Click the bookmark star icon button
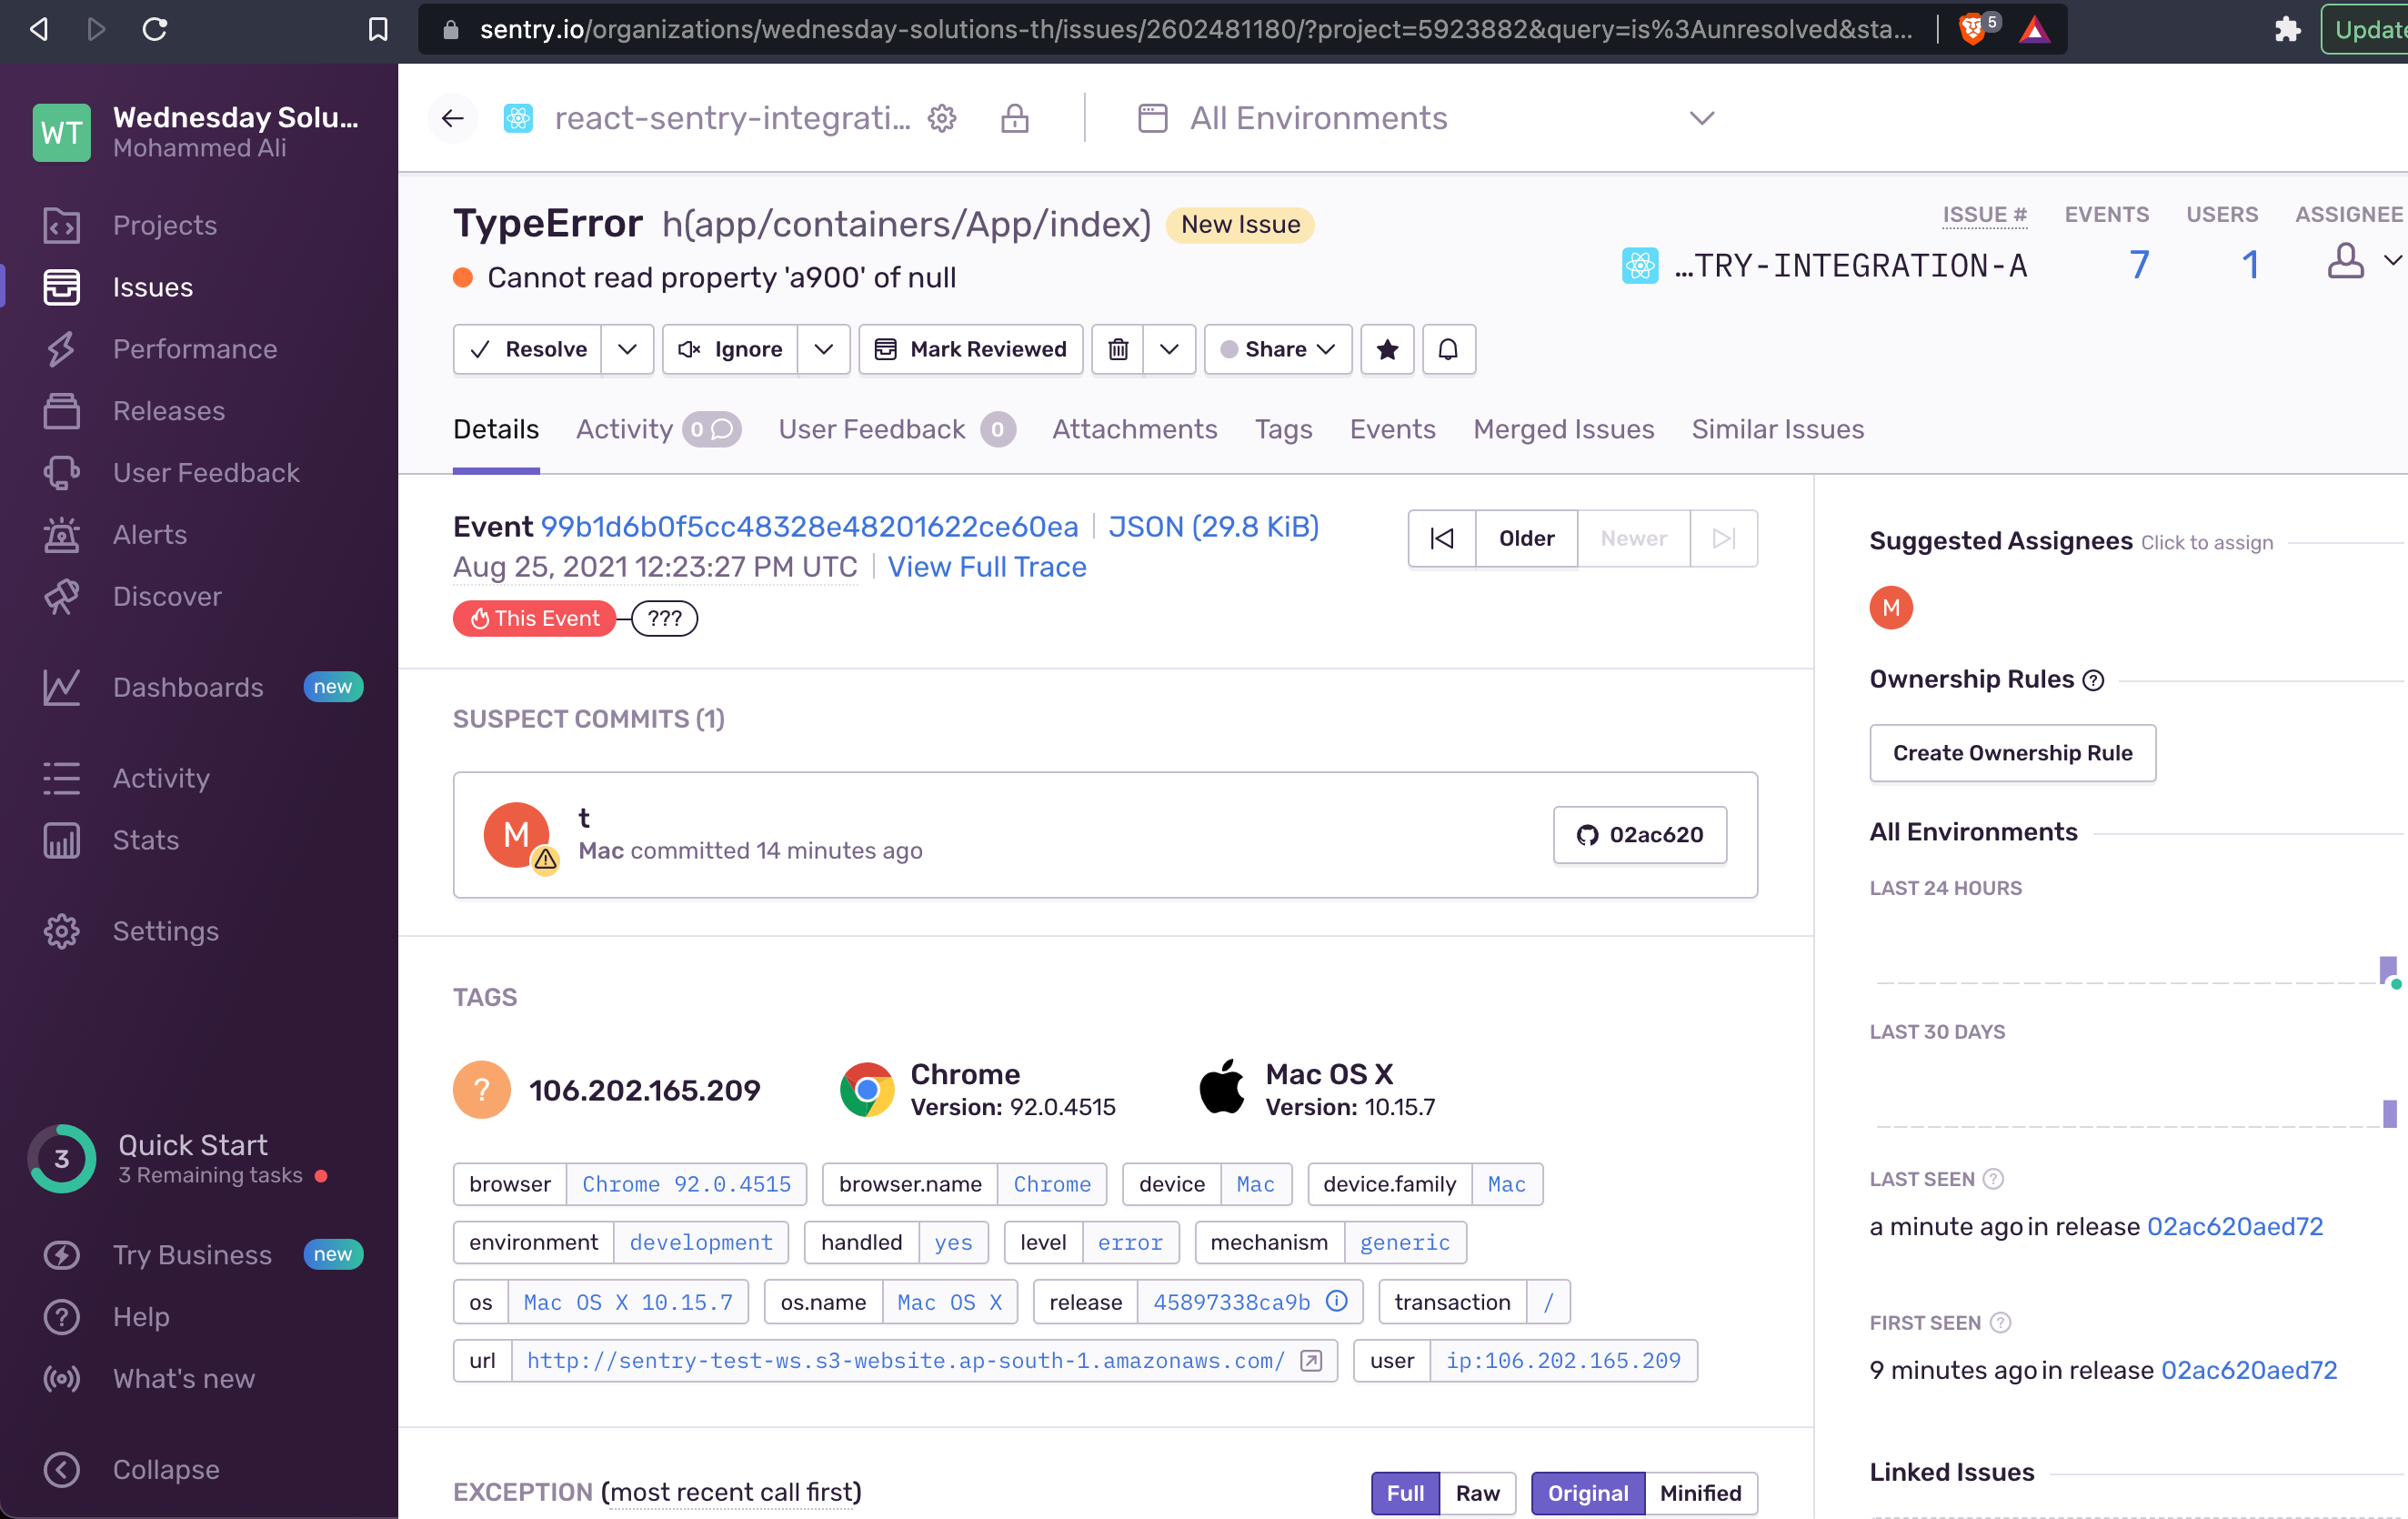Image resolution: width=2408 pixels, height=1519 pixels. (x=1387, y=349)
